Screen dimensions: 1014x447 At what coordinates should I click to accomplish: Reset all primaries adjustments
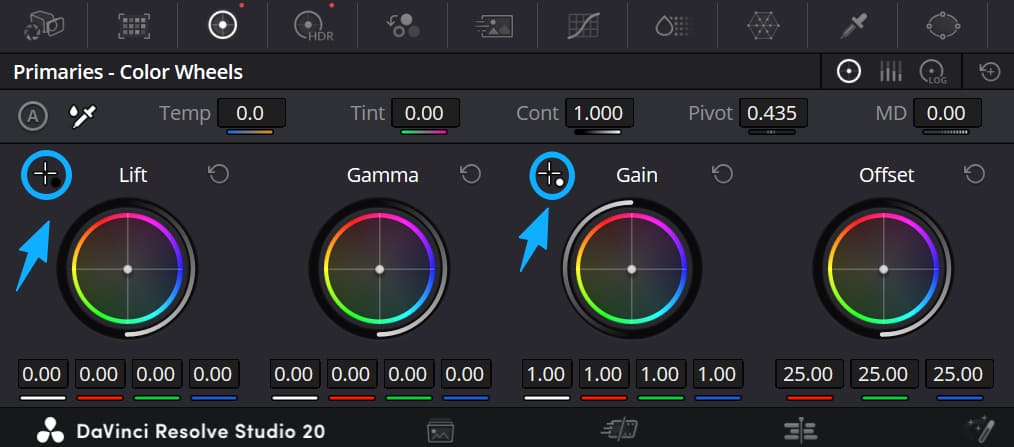(990, 72)
